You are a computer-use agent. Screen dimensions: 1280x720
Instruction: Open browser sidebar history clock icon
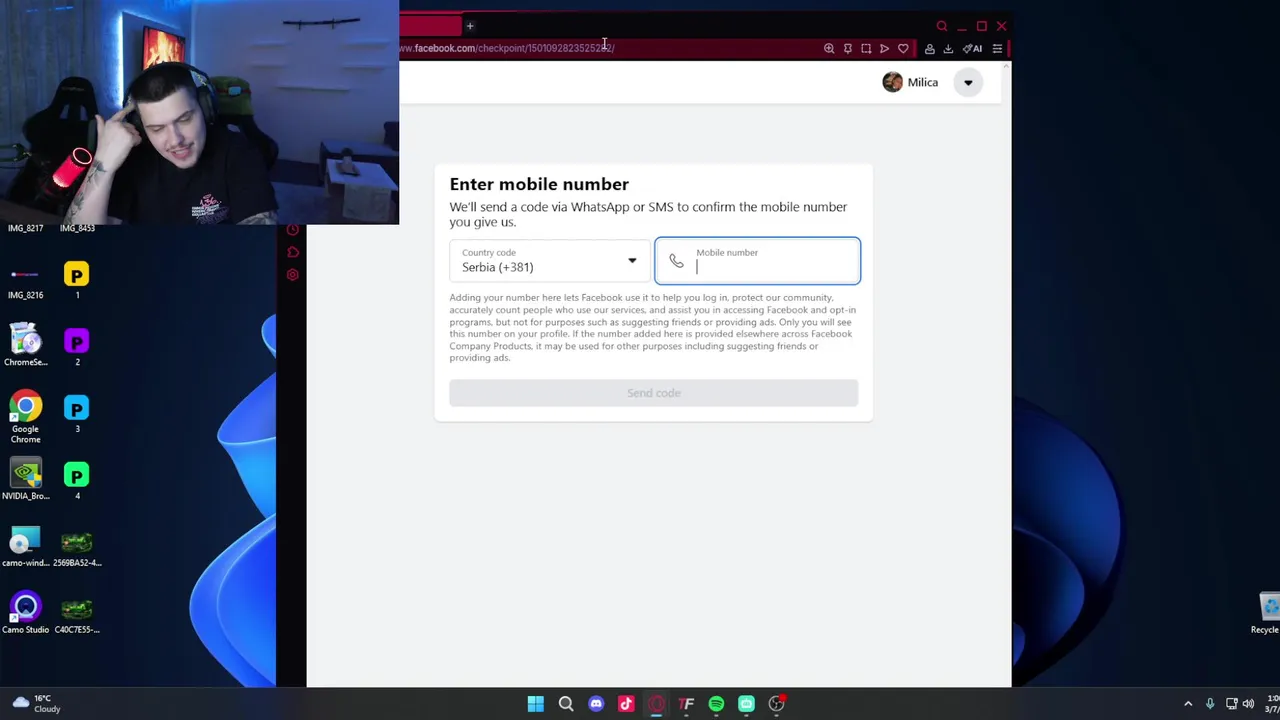tap(292, 230)
